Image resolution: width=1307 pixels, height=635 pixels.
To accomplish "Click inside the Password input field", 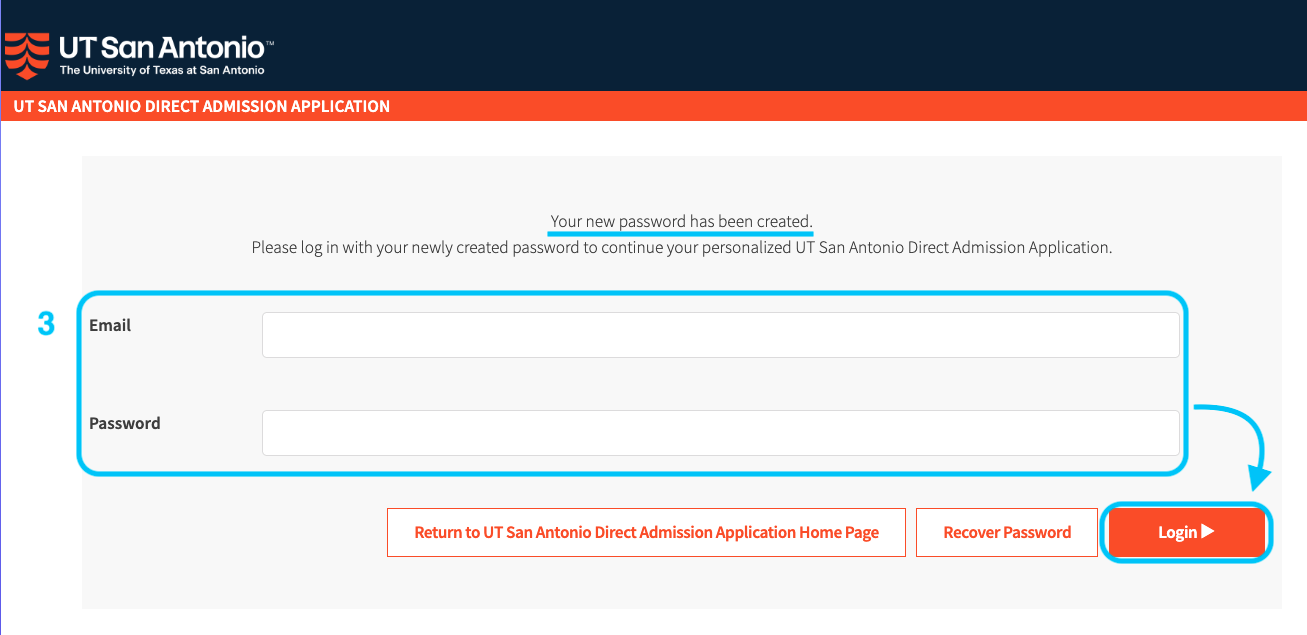I will [x=720, y=432].
